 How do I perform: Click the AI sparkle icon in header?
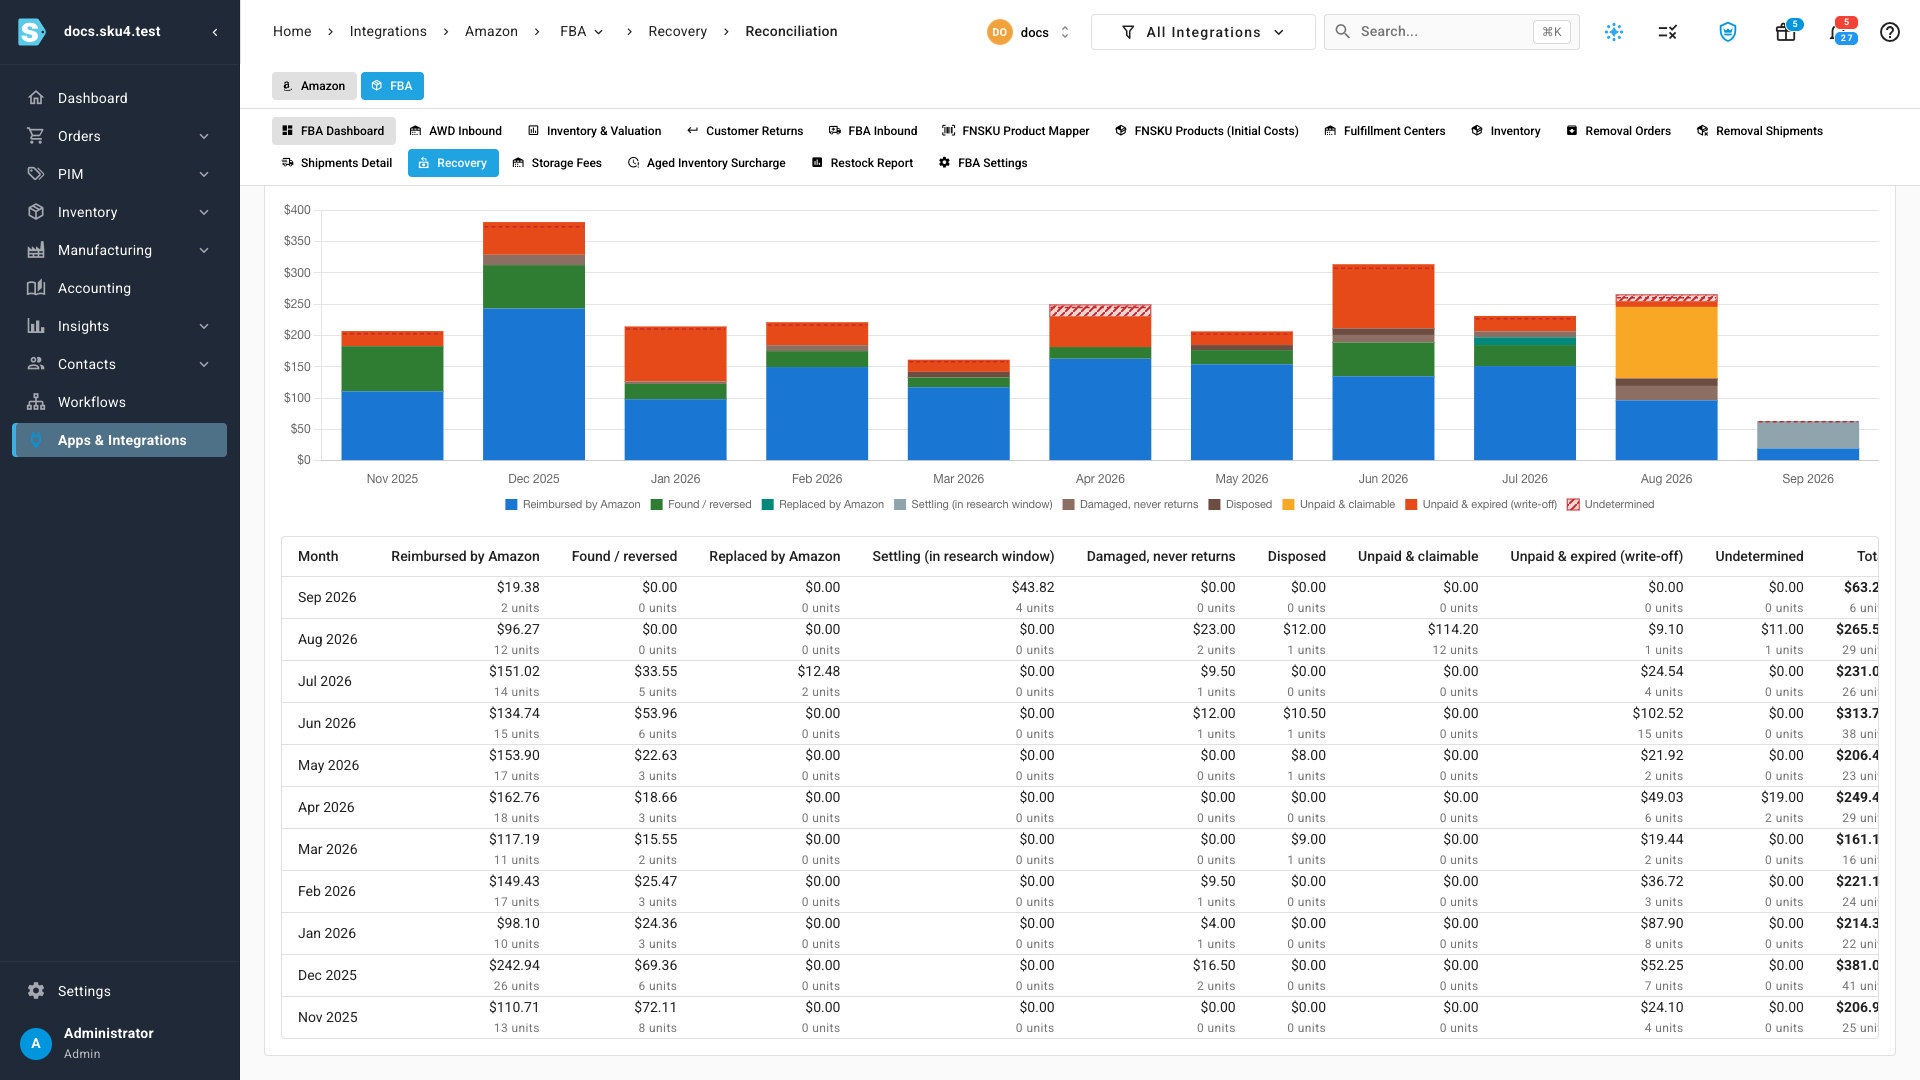coord(1614,32)
